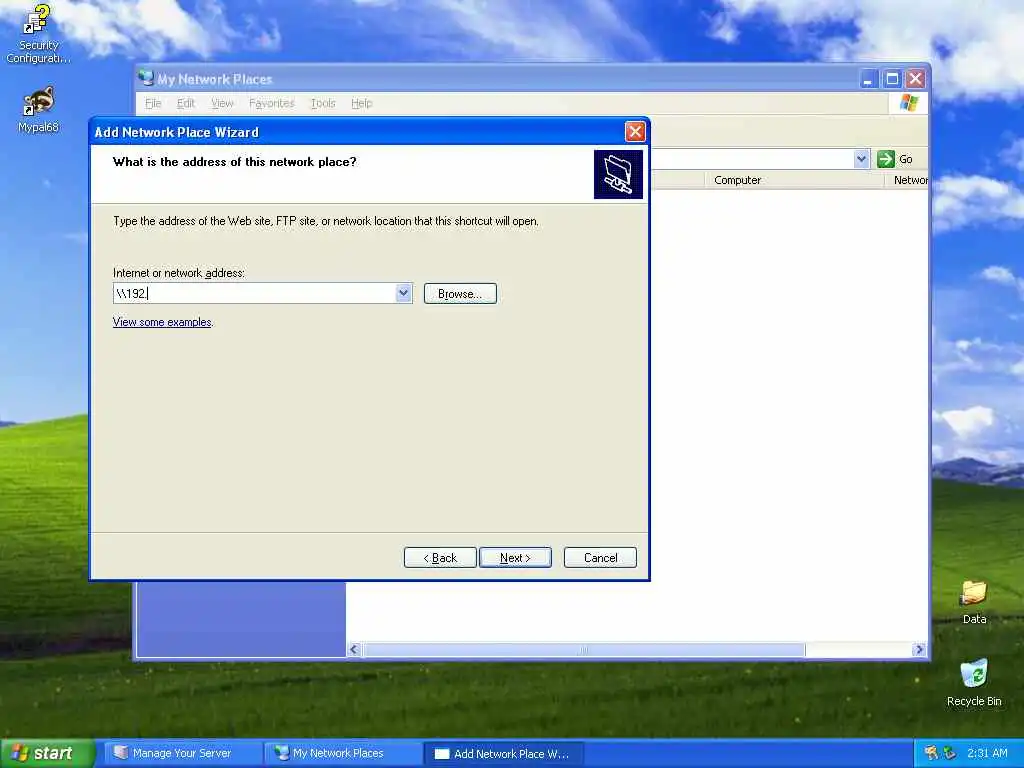Open View some examples link
The width and height of the screenshot is (1024, 768).
[x=162, y=322]
